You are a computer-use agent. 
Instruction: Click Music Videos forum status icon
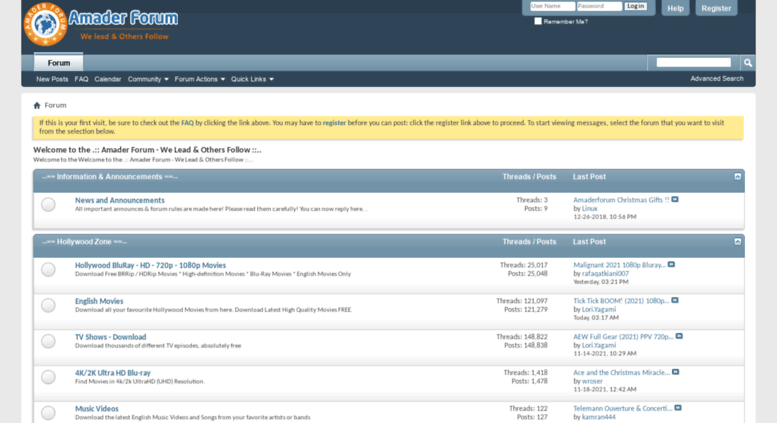point(48,413)
